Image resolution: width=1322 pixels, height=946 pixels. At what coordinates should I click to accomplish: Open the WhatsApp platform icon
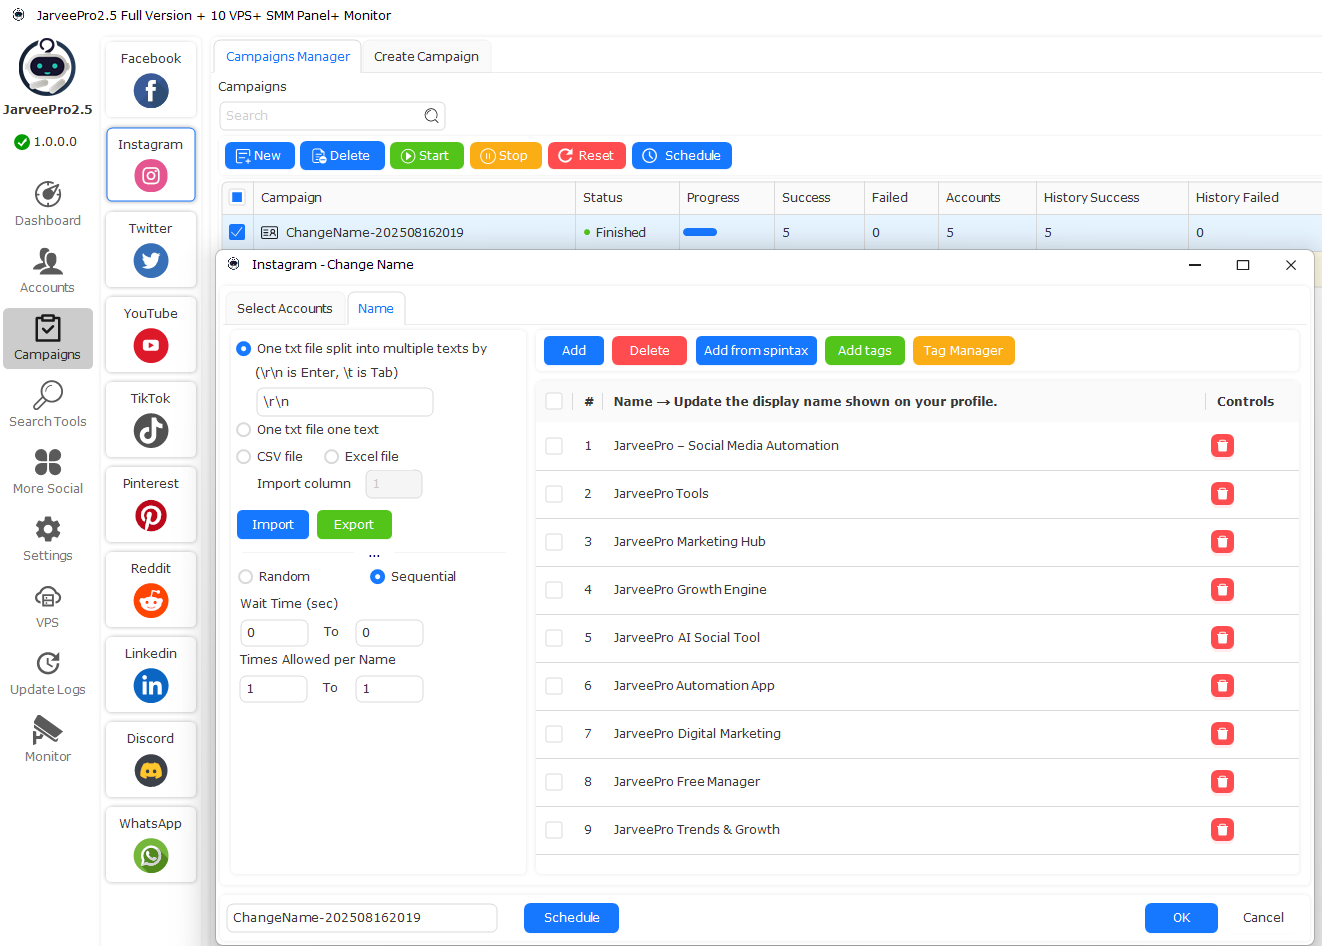151,856
